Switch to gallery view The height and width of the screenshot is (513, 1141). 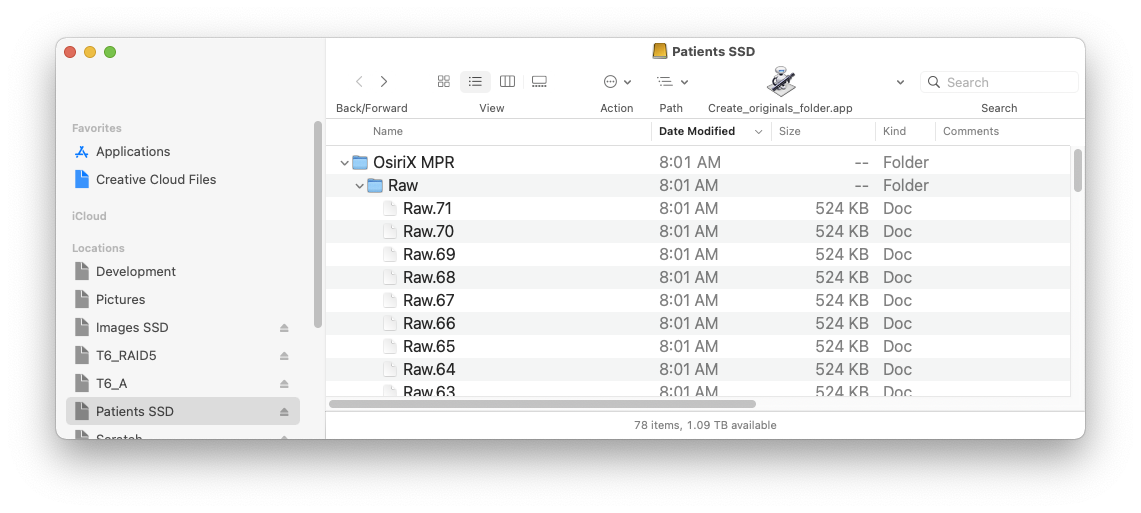(539, 81)
